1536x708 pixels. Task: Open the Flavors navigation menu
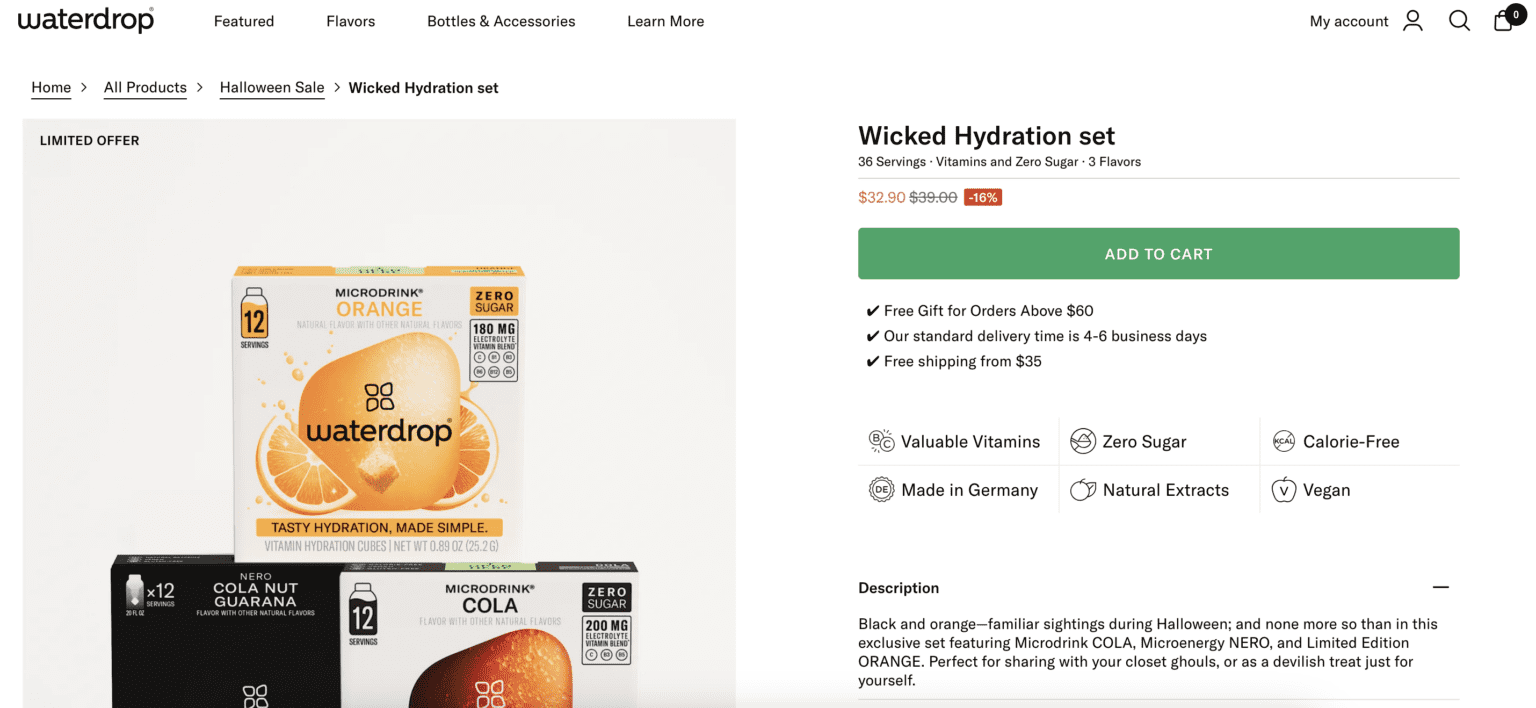tap(350, 21)
